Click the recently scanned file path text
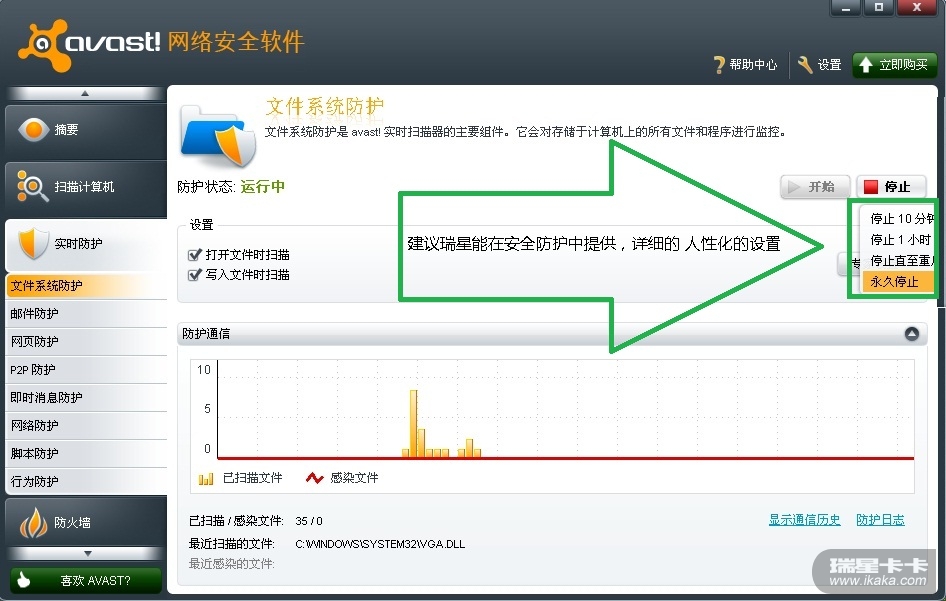946x601 pixels. tap(380, 544)
